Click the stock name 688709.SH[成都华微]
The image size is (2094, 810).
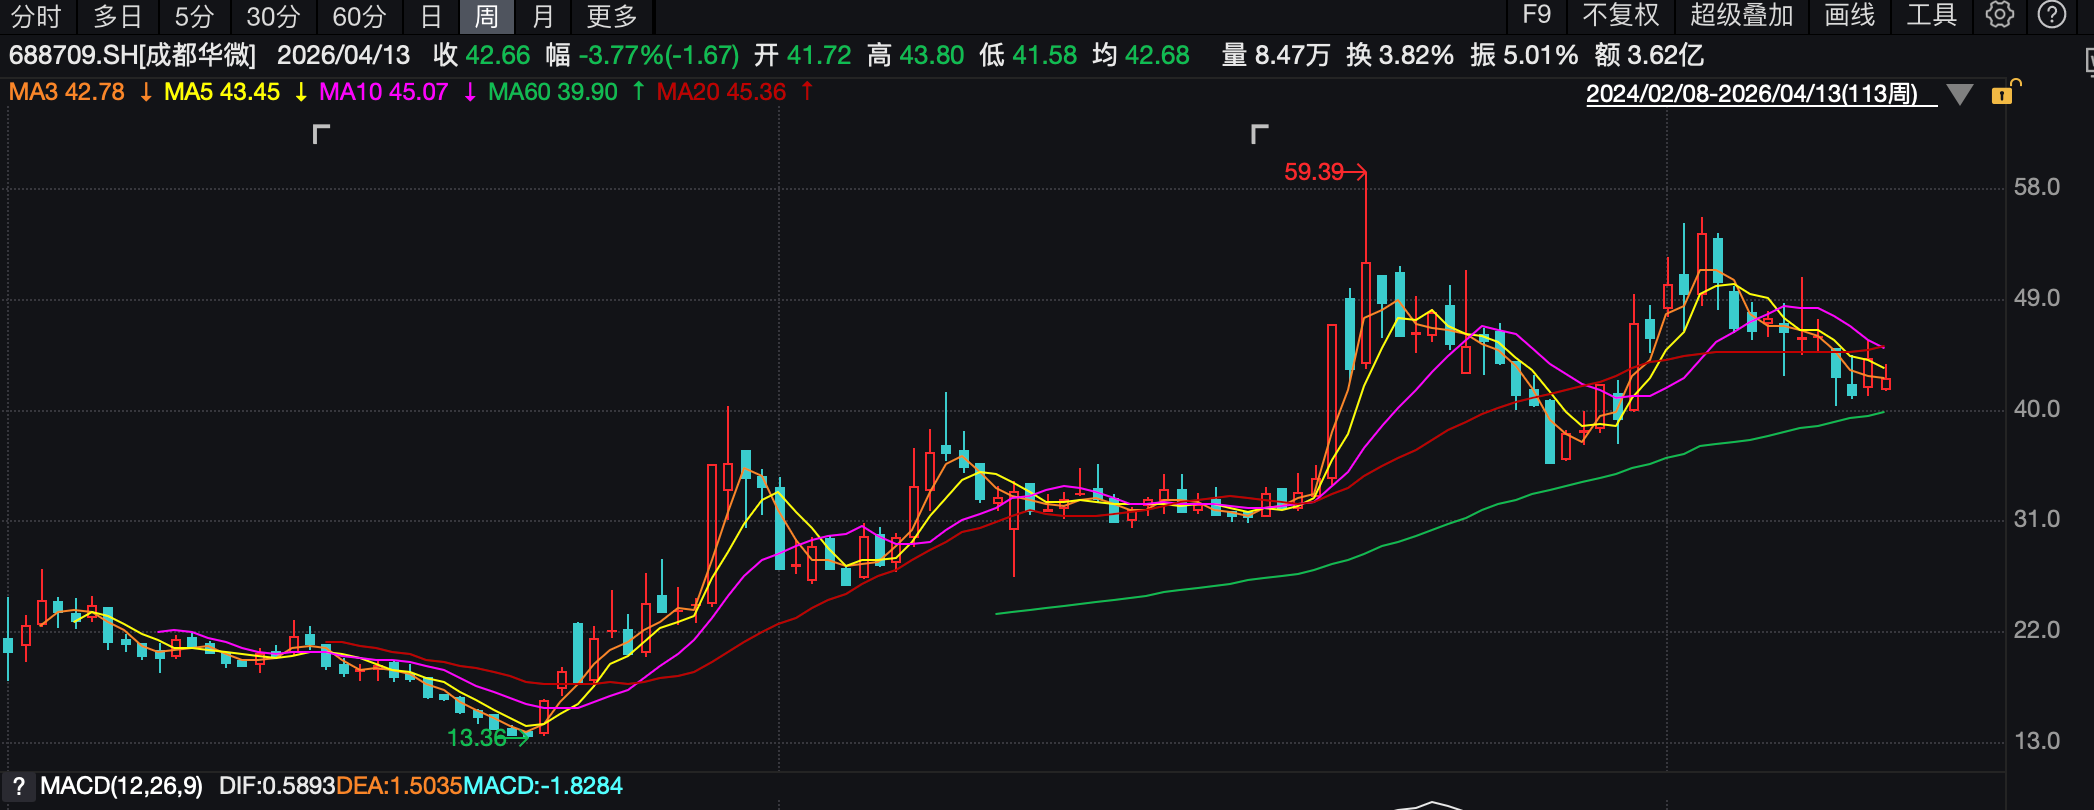(x=132, y=55)
